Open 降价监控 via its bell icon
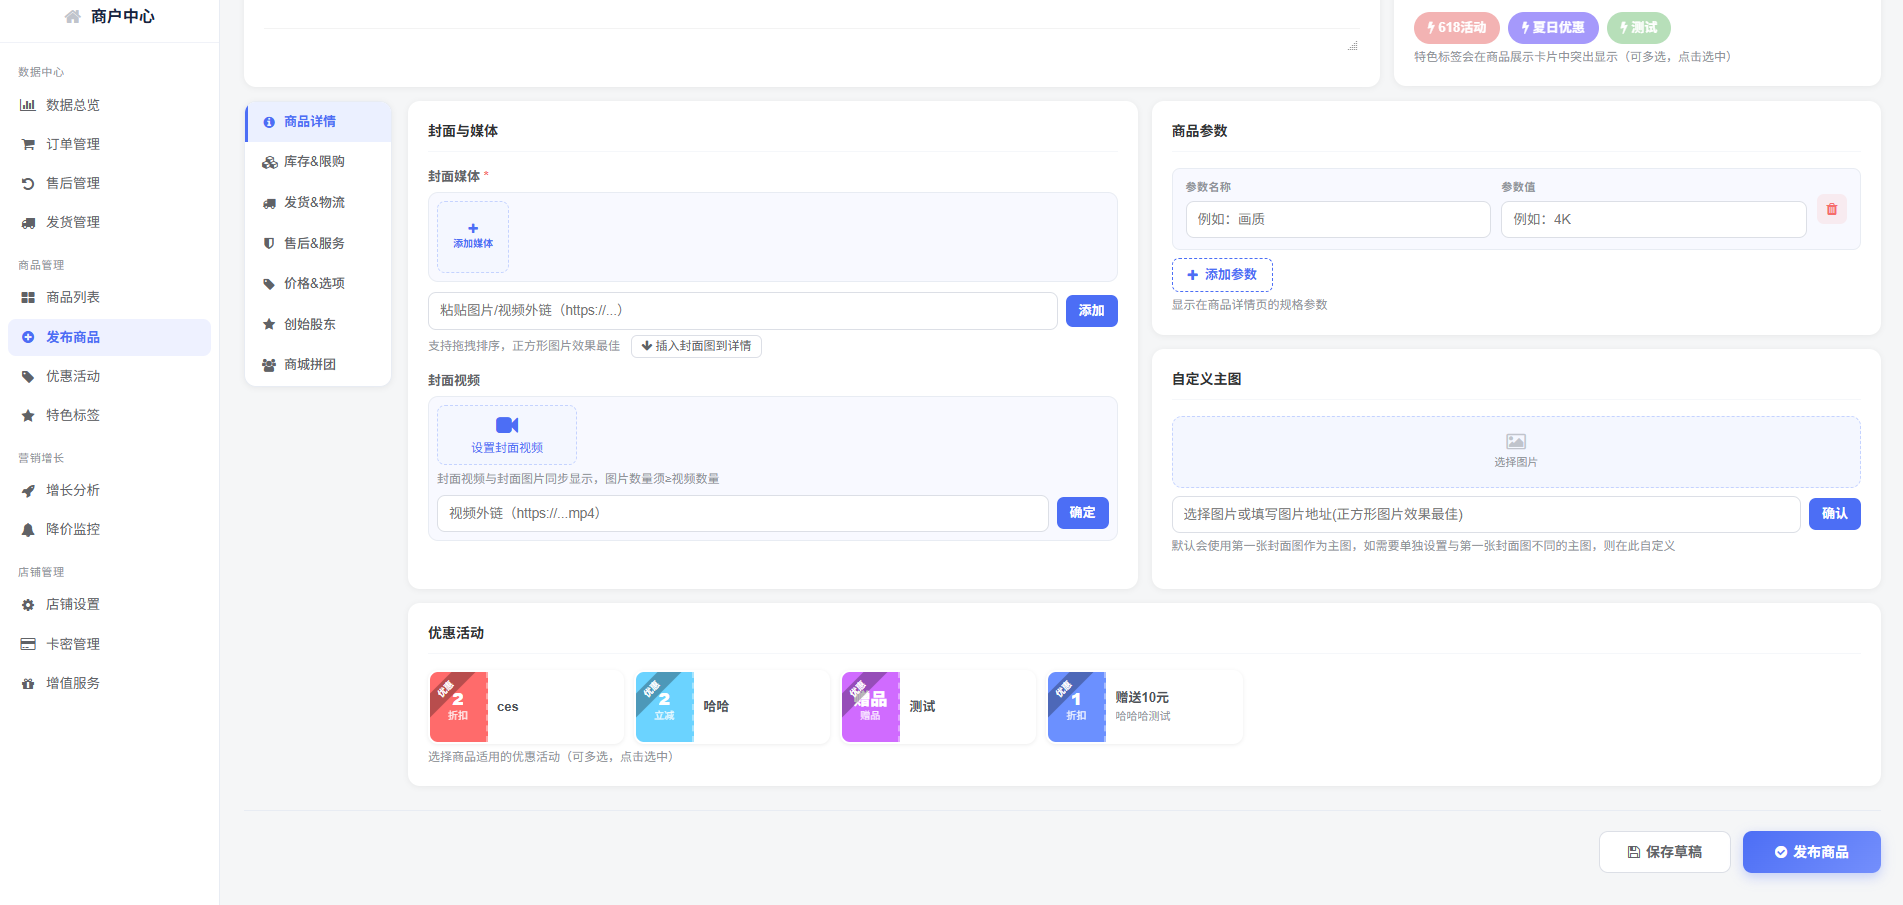Viewport: 1903px width, 905px height. coord(28,529)
